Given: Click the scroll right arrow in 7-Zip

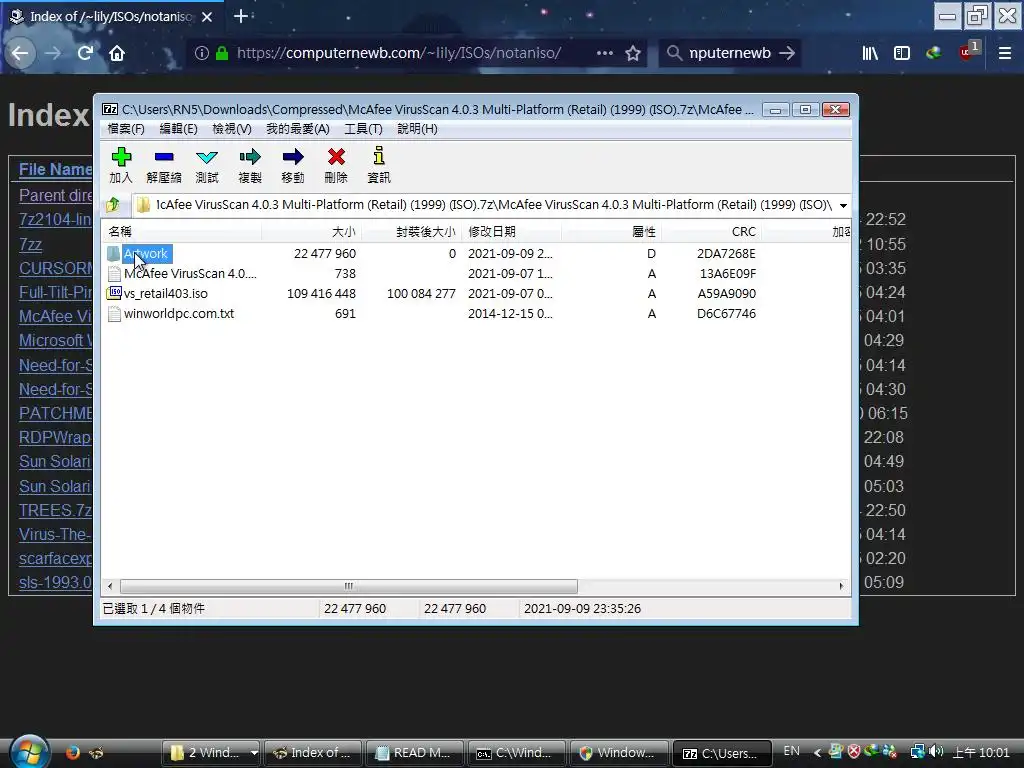Looking at the screenshot, I should pos(841,586).
